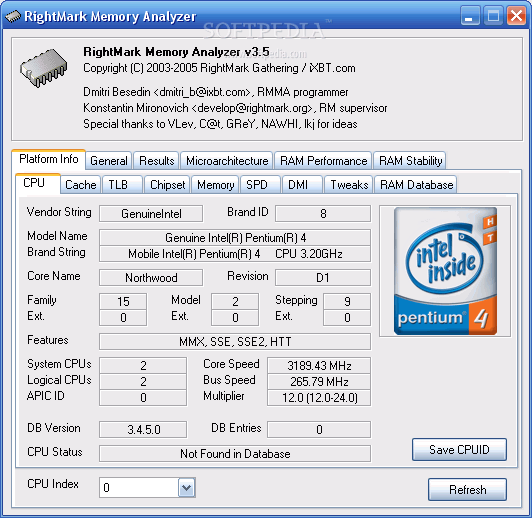Screen dimensions: 532x518
Task: Open the Memory sub-tab
Action: pyautogui.click(x=215, y=185)
